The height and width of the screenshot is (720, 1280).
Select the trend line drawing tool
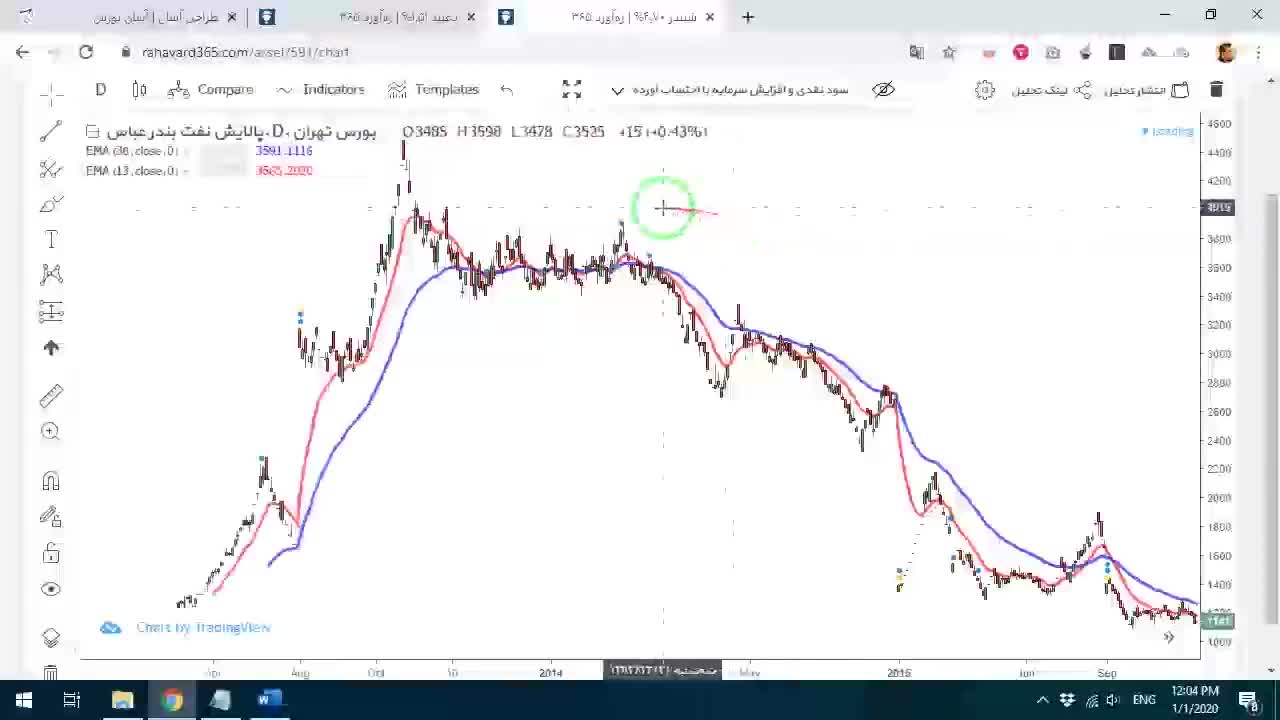pos(51,132)
